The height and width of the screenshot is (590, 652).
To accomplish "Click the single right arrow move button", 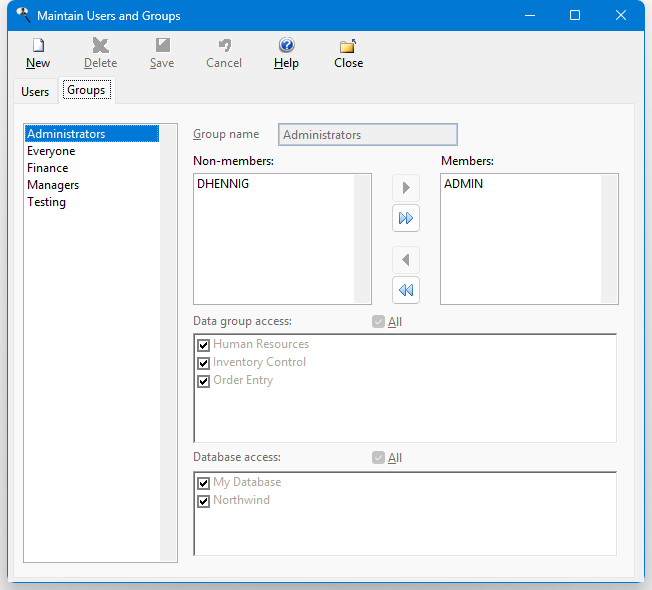I will click(406, 188).
